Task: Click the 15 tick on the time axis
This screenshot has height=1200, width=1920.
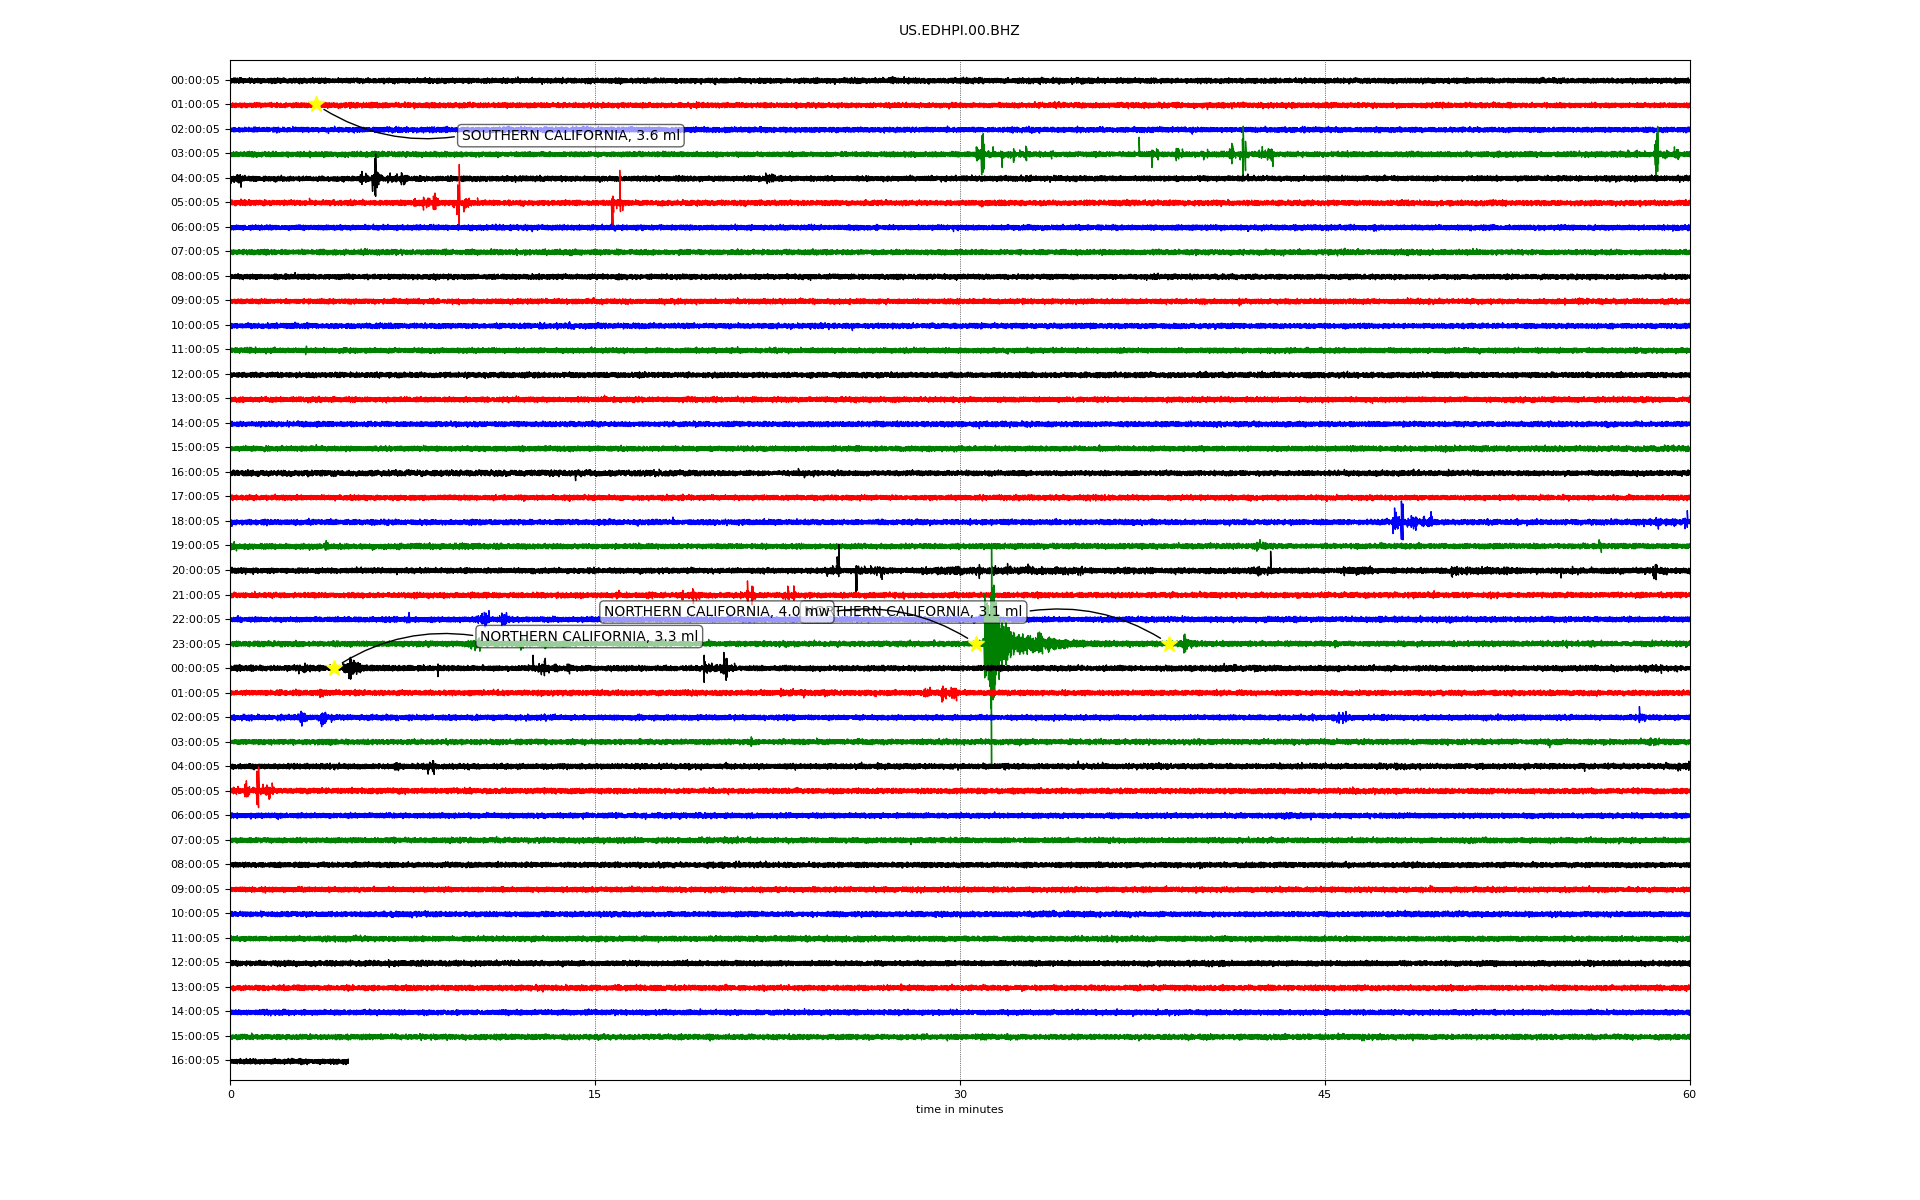Action: pyautogui.click(x=595, y=1094)
